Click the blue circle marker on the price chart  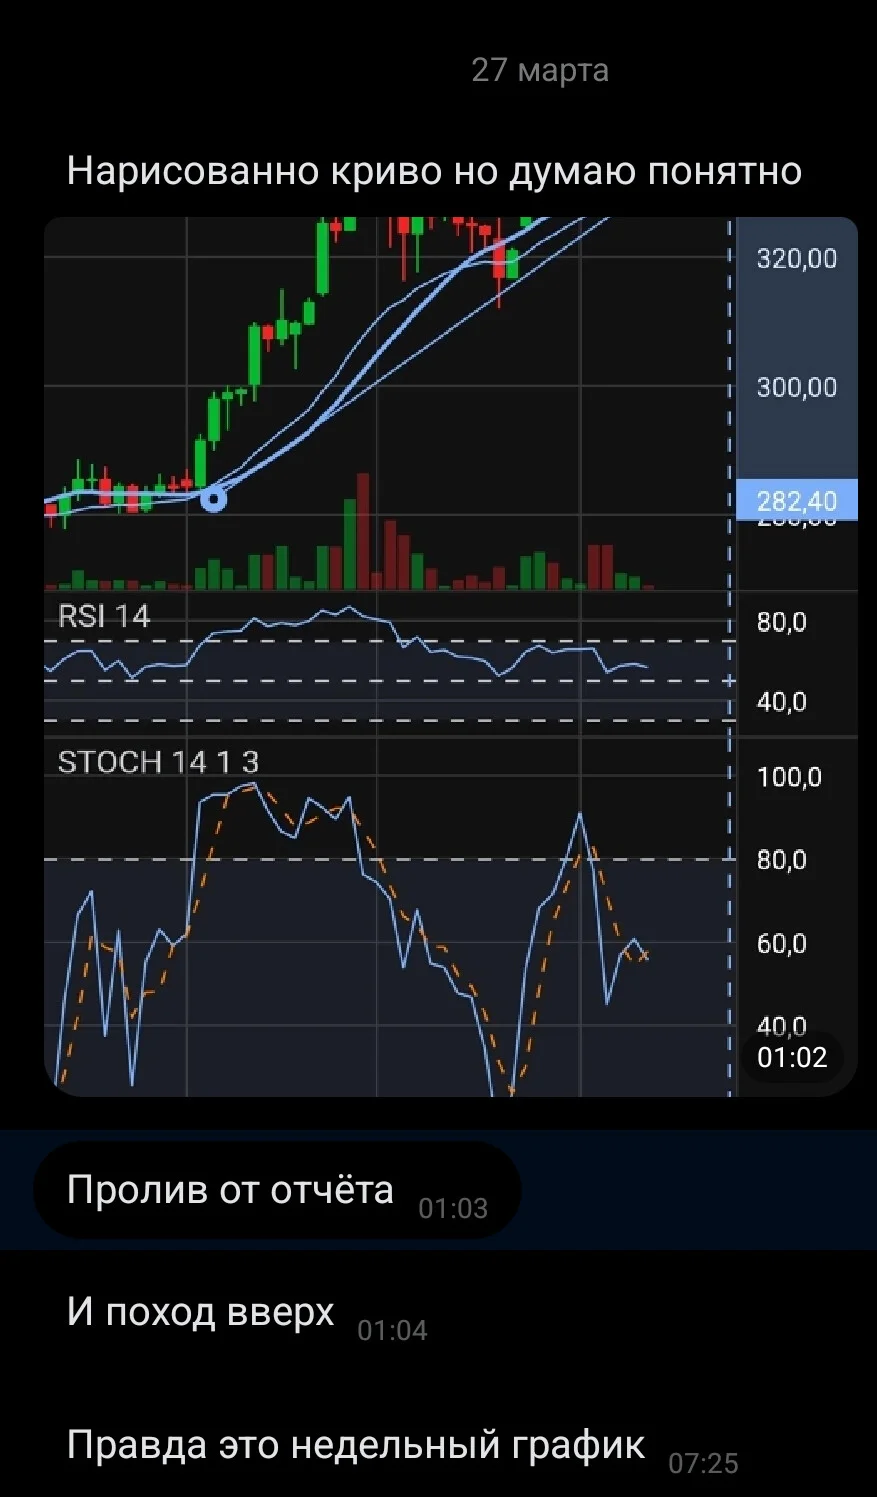click(213, 499)
